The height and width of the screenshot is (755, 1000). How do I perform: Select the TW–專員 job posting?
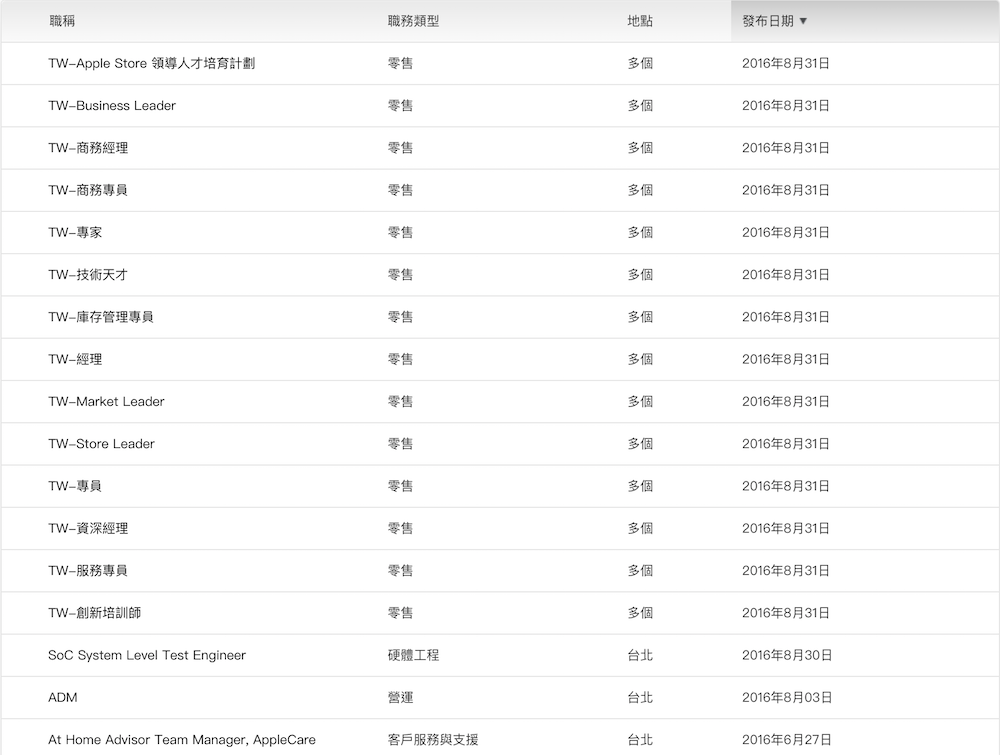coord(75,486)
